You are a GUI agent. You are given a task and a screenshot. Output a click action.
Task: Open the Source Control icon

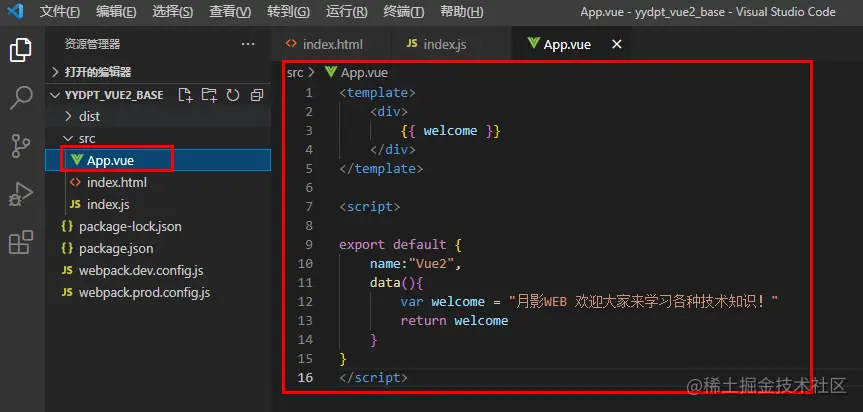[x=21, y=146]
